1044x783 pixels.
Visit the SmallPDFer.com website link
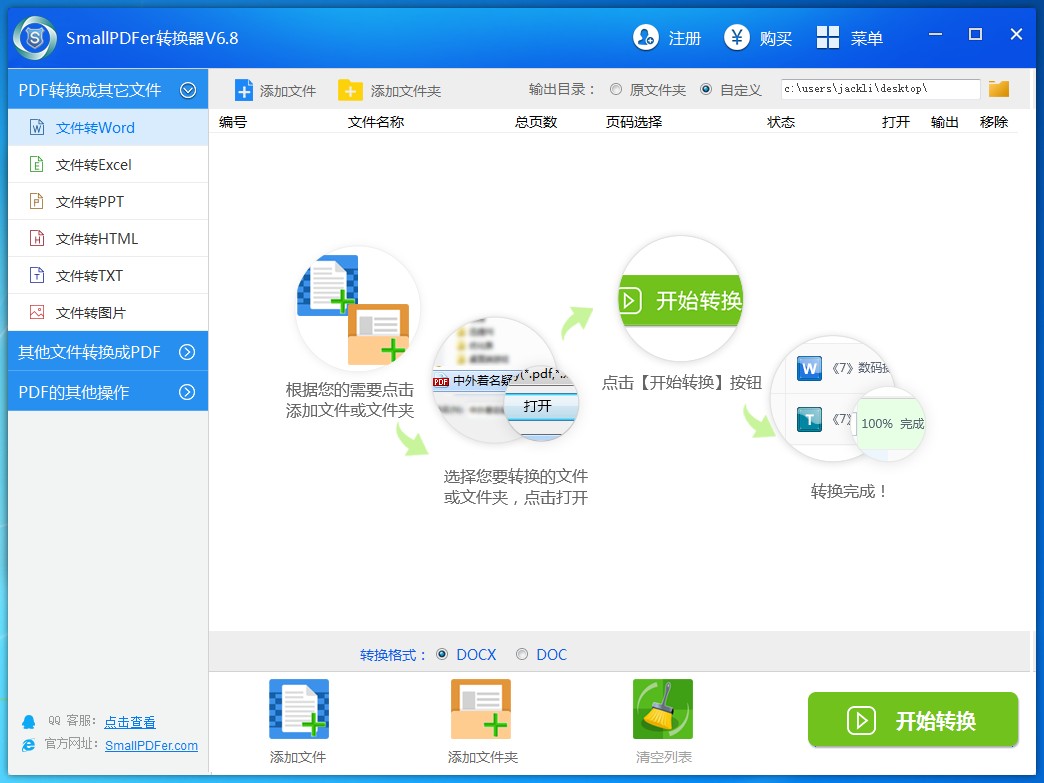tap(151, 745)
